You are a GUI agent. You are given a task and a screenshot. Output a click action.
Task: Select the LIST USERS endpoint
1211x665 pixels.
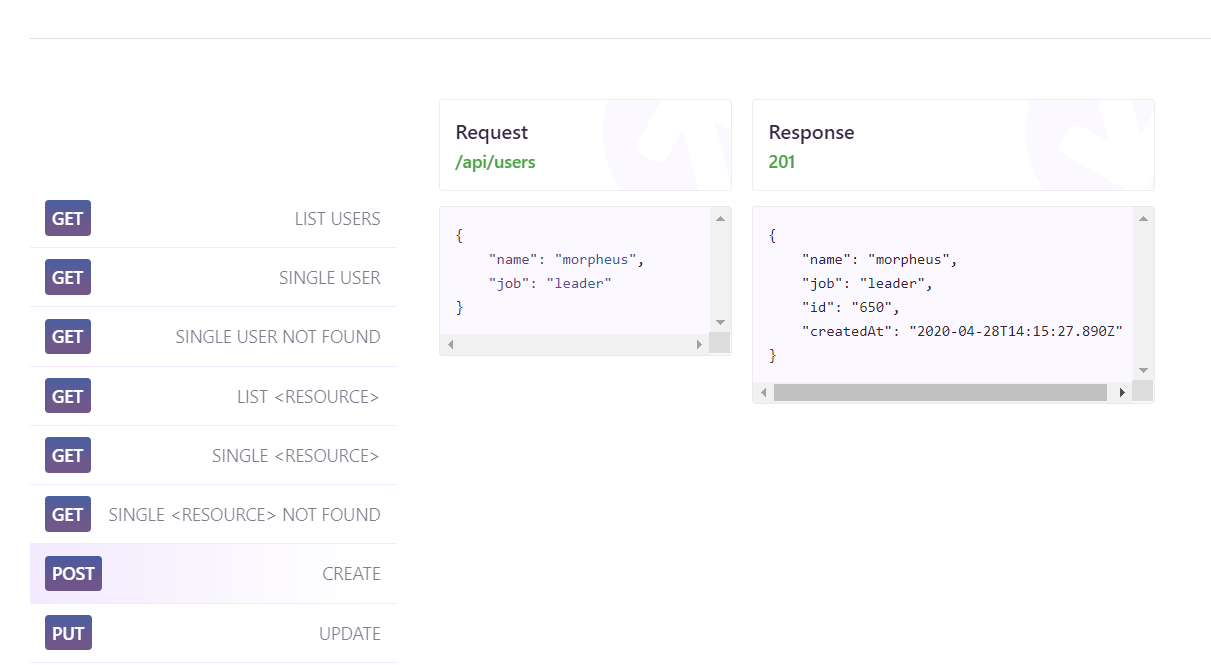click(x=338, y=218)
